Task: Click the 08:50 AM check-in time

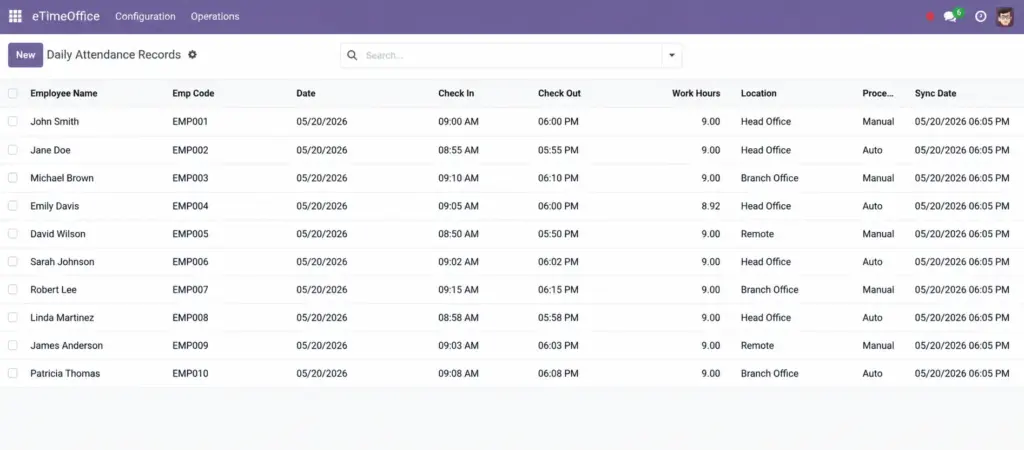Action: [458, 234]
